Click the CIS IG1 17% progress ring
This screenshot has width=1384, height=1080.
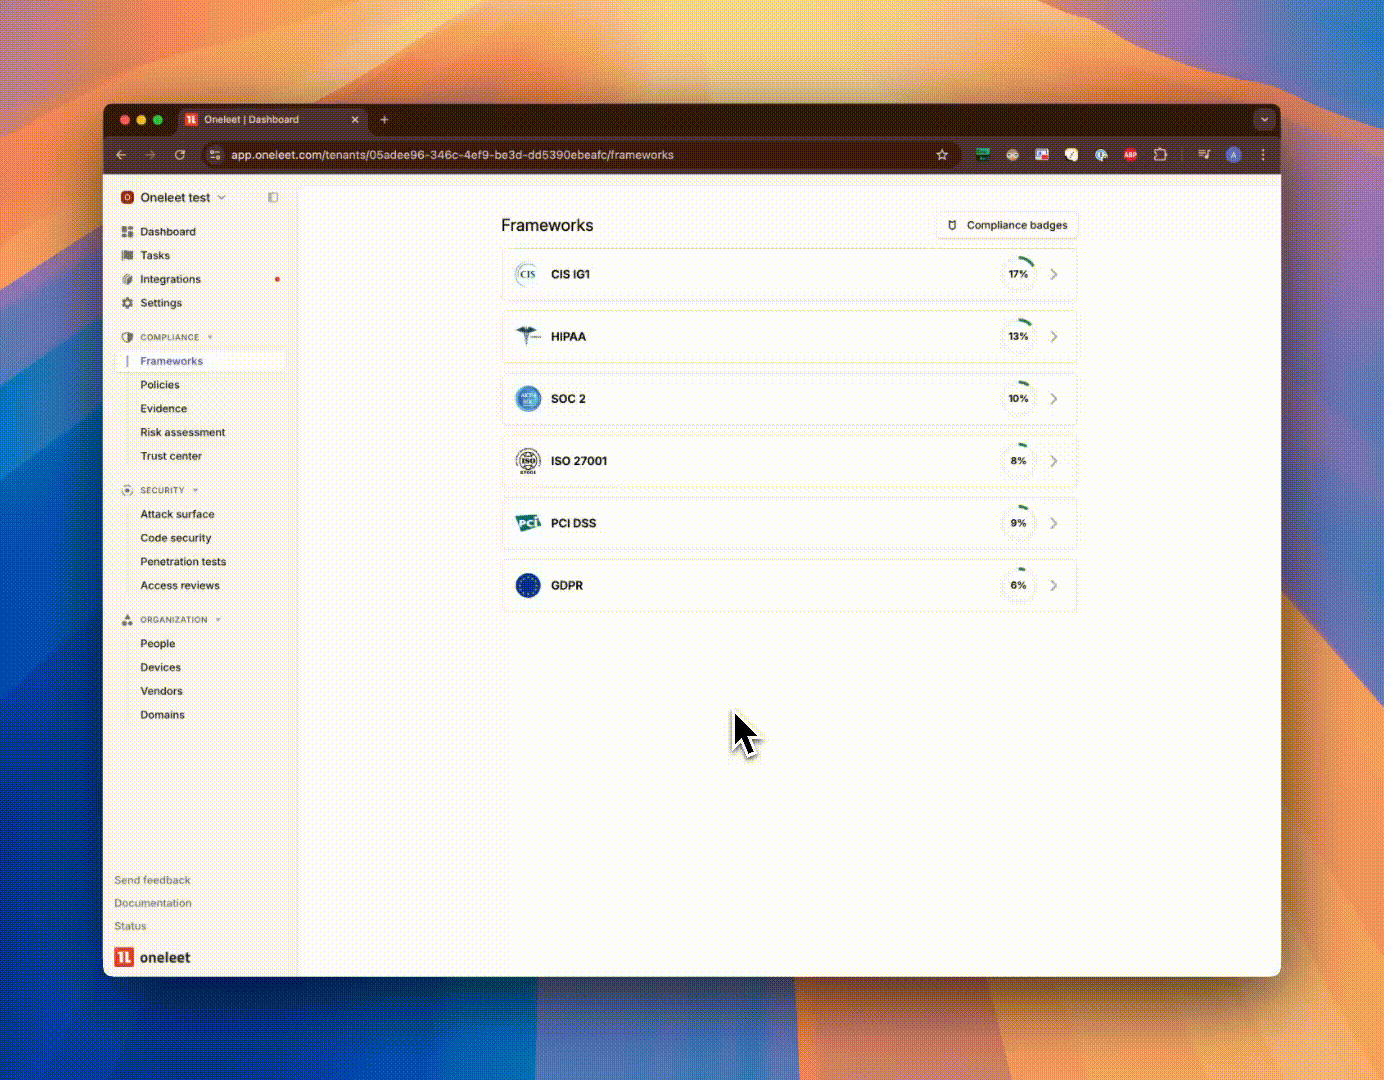point(1018,274)
